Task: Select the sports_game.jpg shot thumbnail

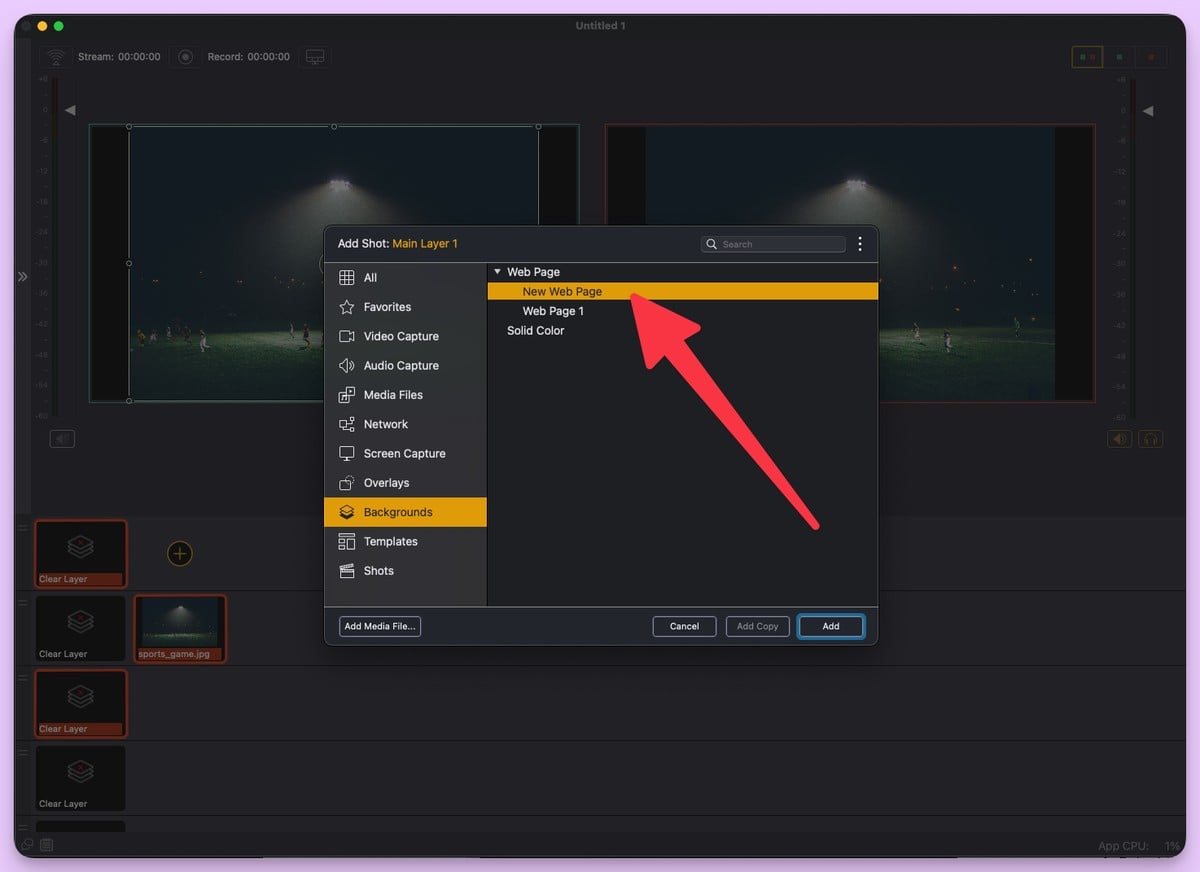Action: click(x=180, y=628)
